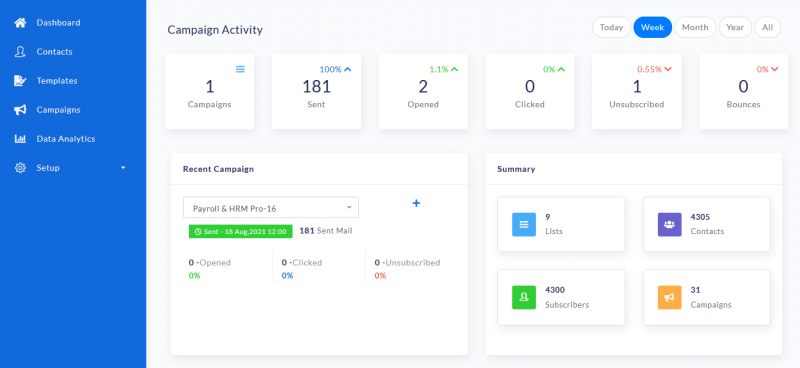Click the red down arrow beside 0.55%
Viewport: 800px width, 368px height.
668,69
